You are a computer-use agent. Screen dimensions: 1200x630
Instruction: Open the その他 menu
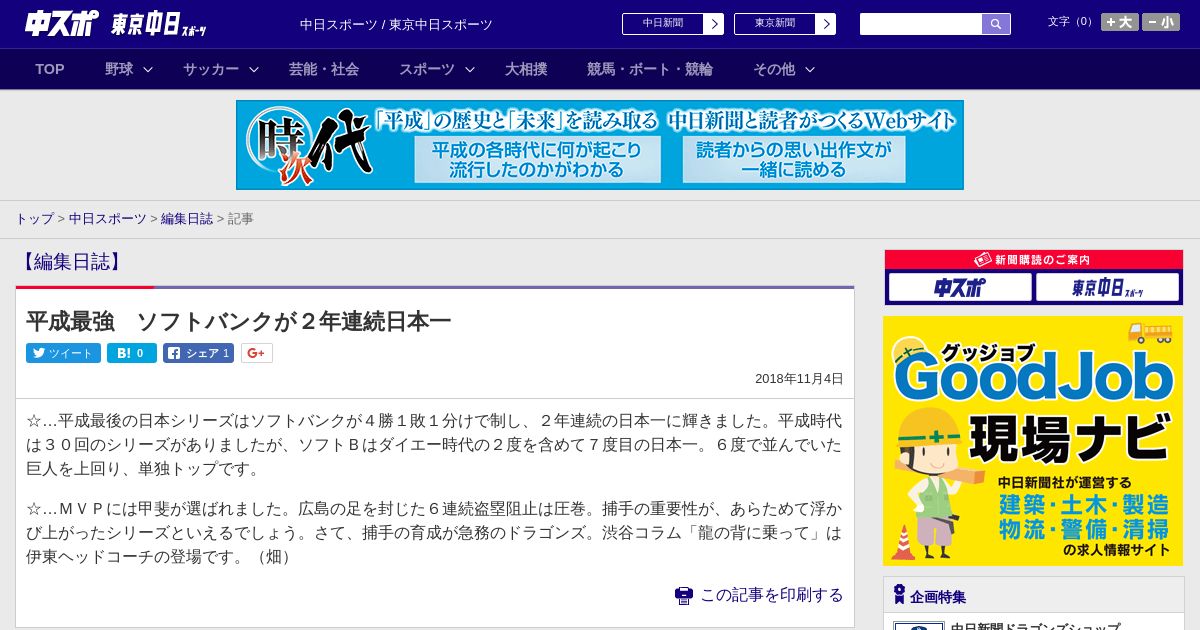tap(774, 69)
